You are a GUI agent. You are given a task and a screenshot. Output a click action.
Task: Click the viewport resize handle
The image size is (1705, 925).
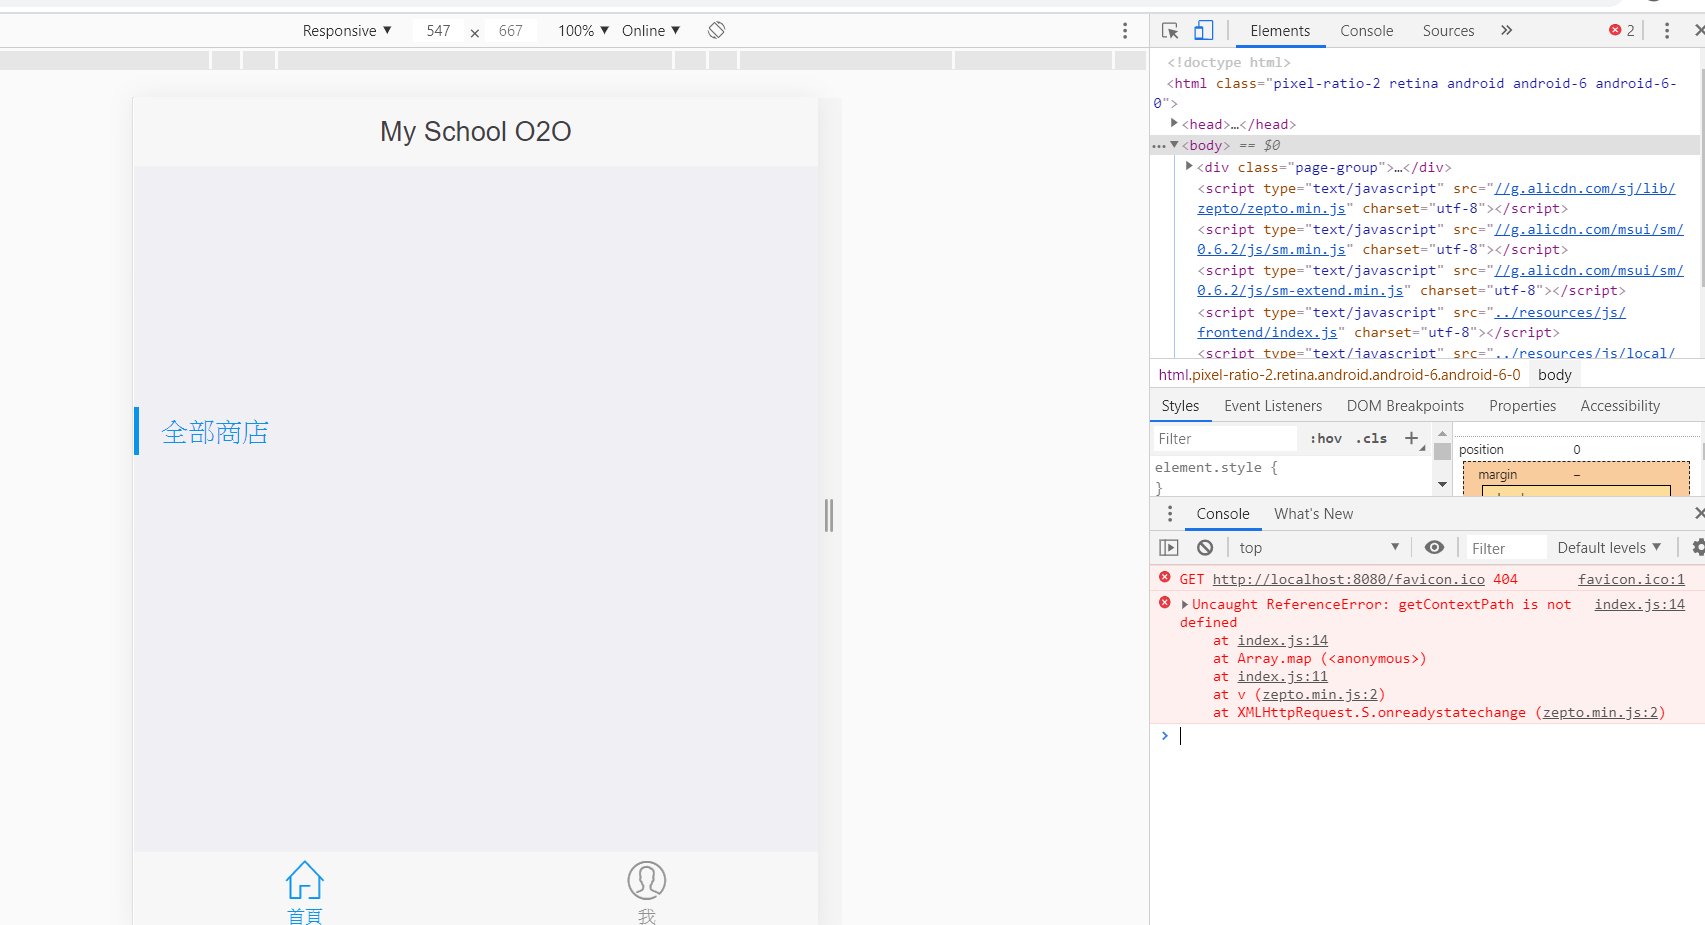(x=829, y=515)
